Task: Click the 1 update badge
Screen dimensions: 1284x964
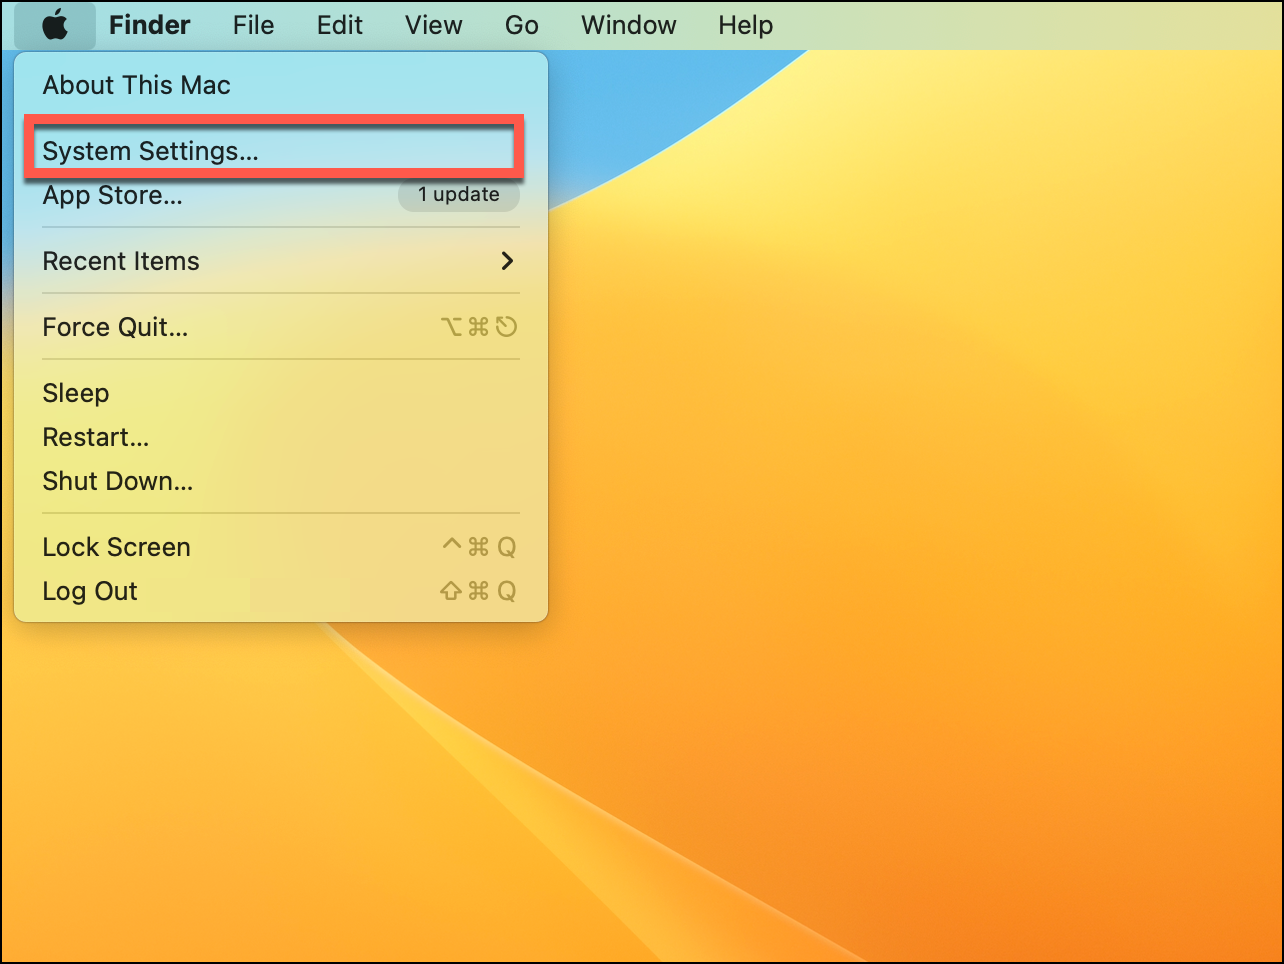Action: click(x=459, y=195)
